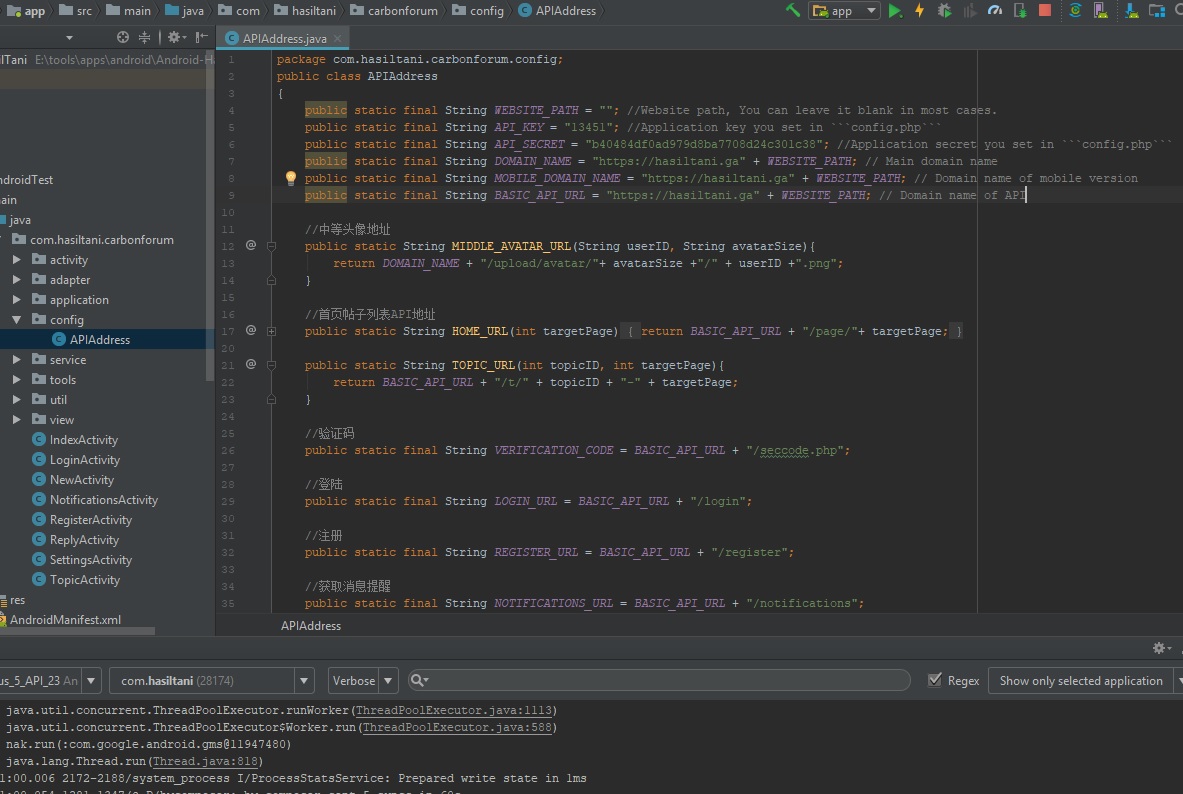1183x794 pixels.
Task: Open ThreadPoolExecutor.java:588 stack trace link
Action: tap(456, 728)
